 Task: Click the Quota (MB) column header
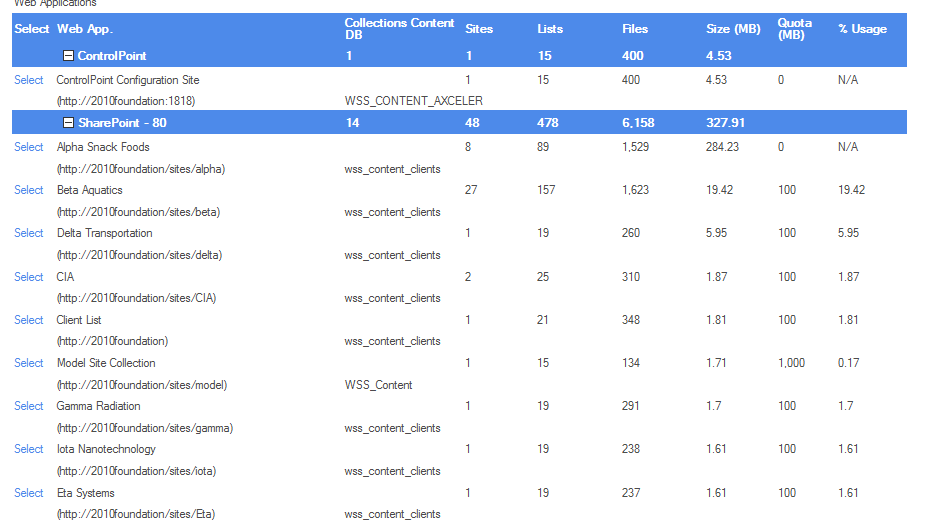[x=795, y=29]
